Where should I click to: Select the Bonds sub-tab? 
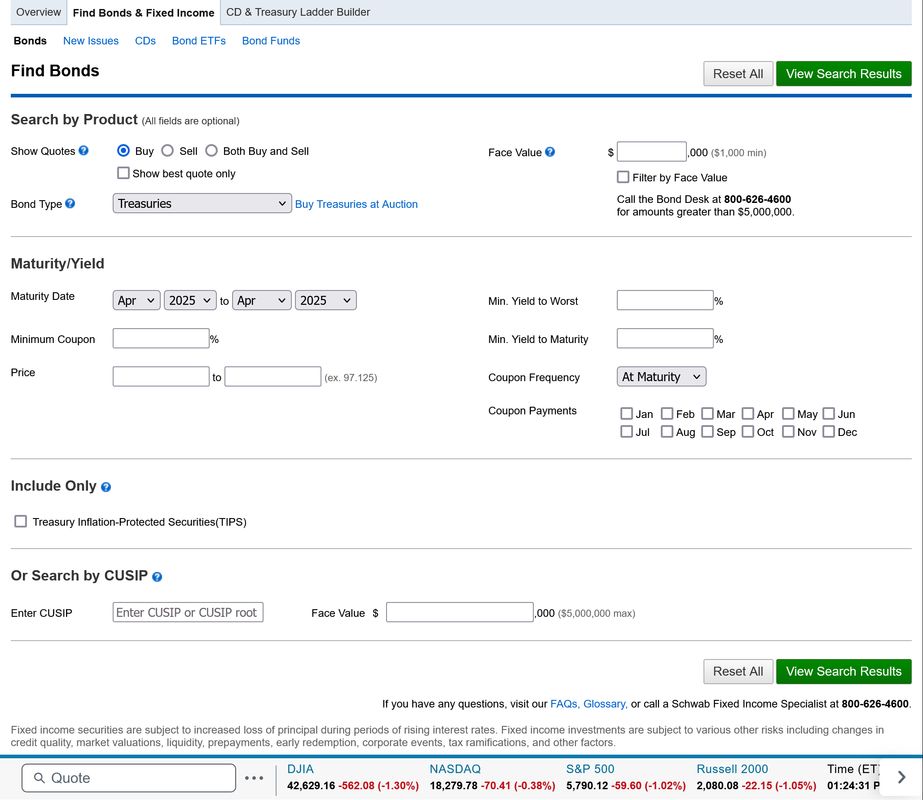tap(30, 41)
